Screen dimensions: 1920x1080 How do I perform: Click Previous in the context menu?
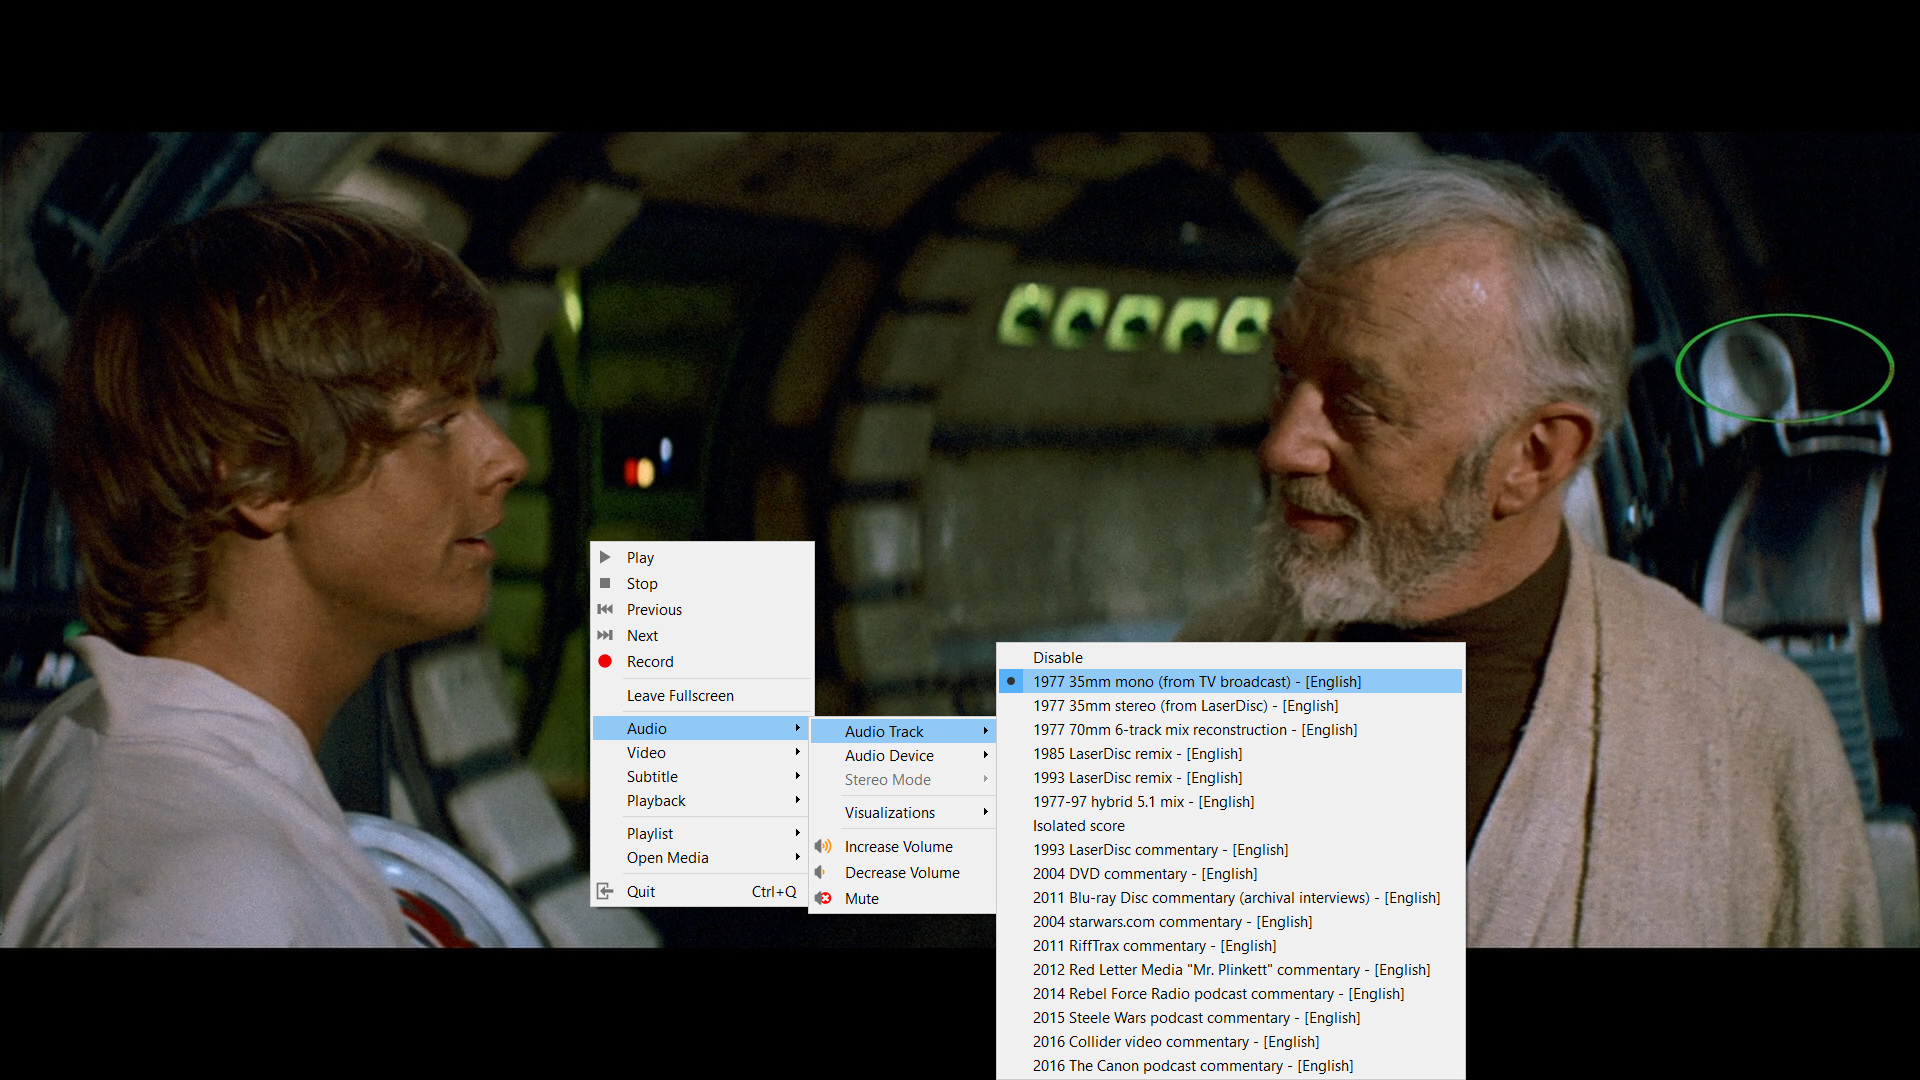[x=702, y=609]
